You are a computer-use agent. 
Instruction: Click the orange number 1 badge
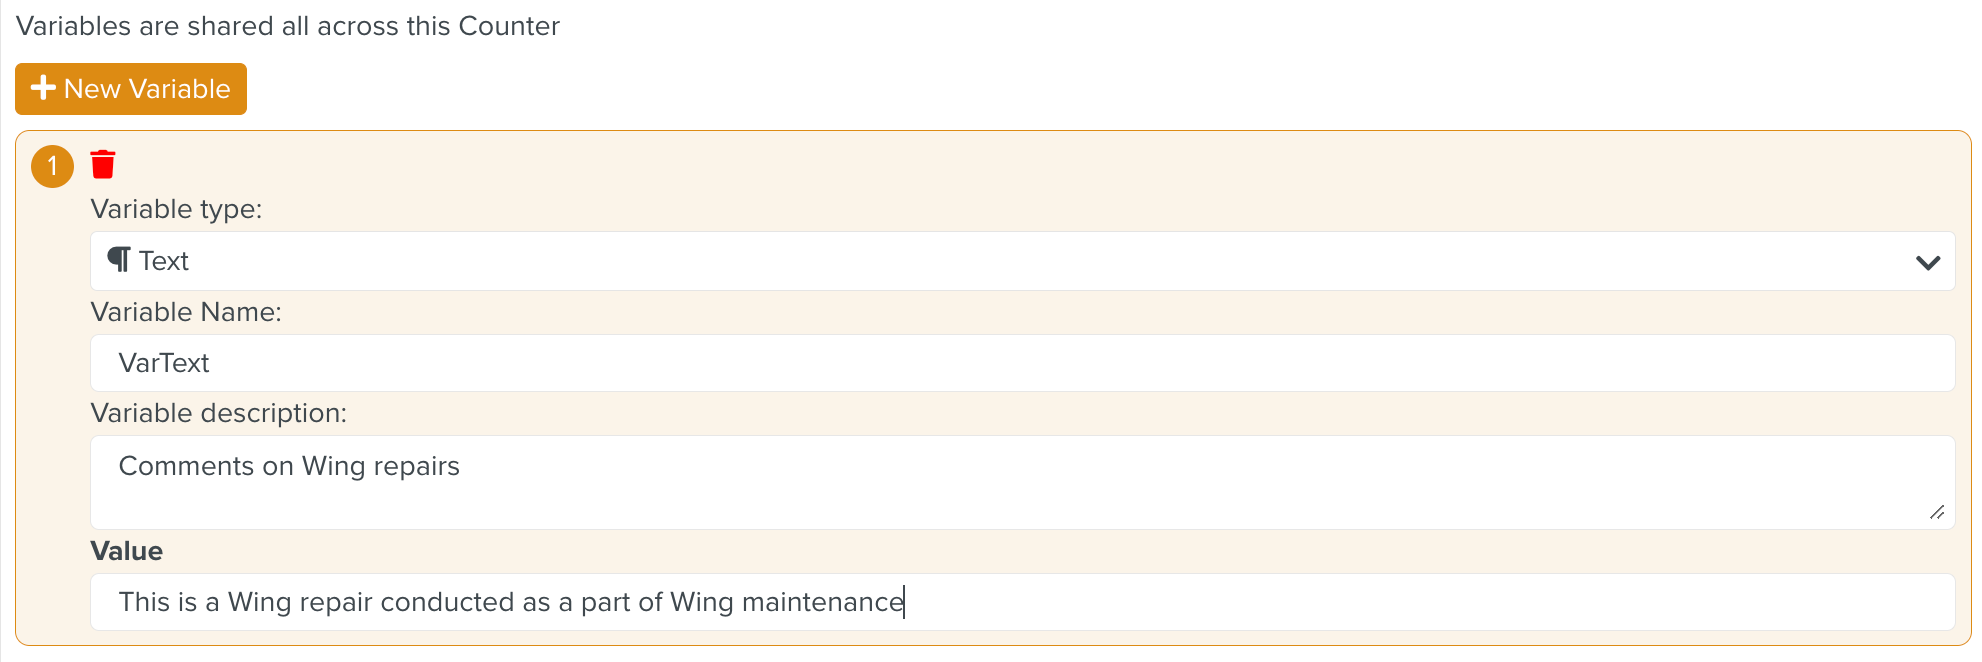pos(53,166)
